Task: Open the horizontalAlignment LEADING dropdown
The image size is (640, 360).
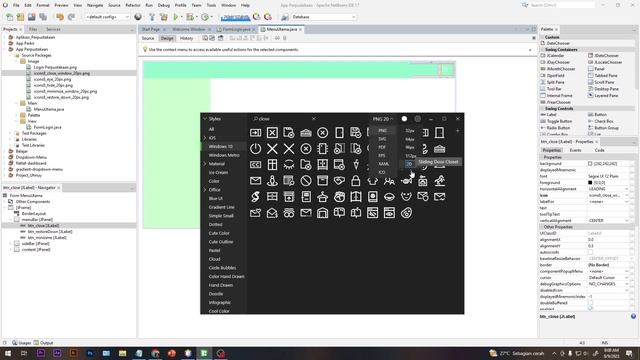Action: coord(627,189)
